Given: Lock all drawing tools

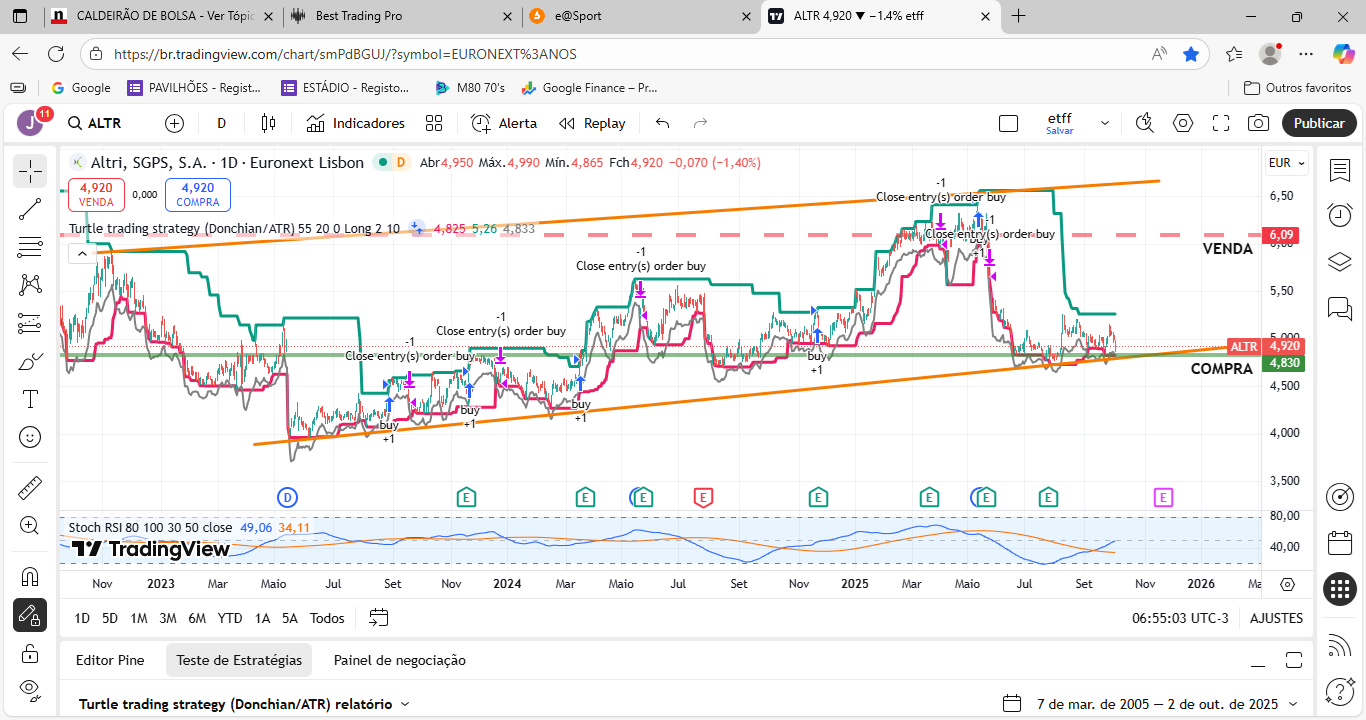Looking at the screenshot, I should point(30,653).
